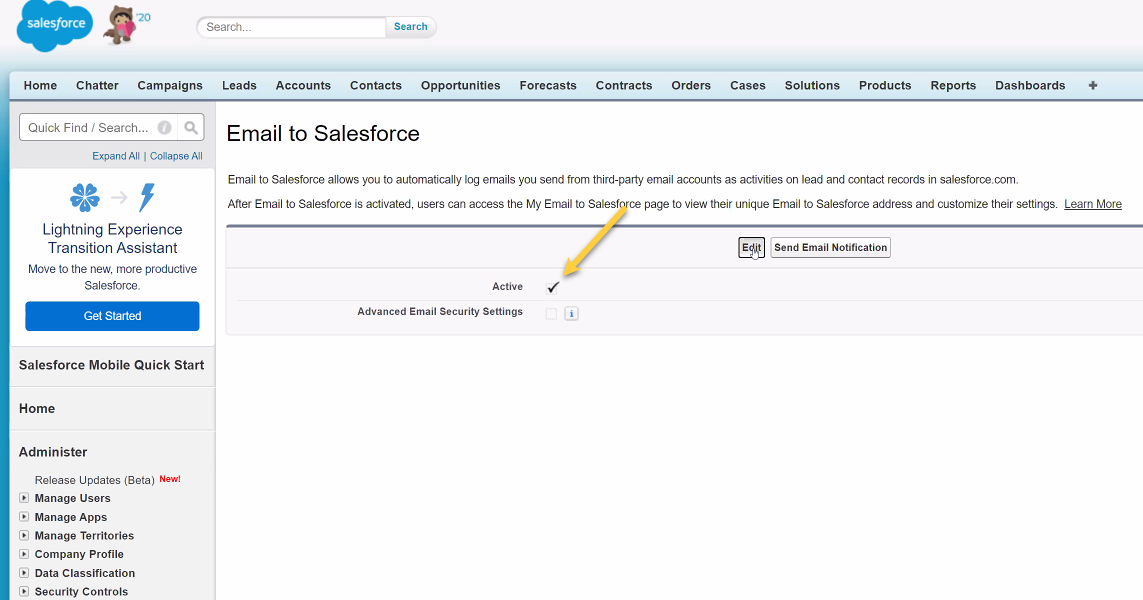Toggle the Active checkbox
This screenshot has width=1143, height=600.
pyautogui.click(x=553, y=287)
